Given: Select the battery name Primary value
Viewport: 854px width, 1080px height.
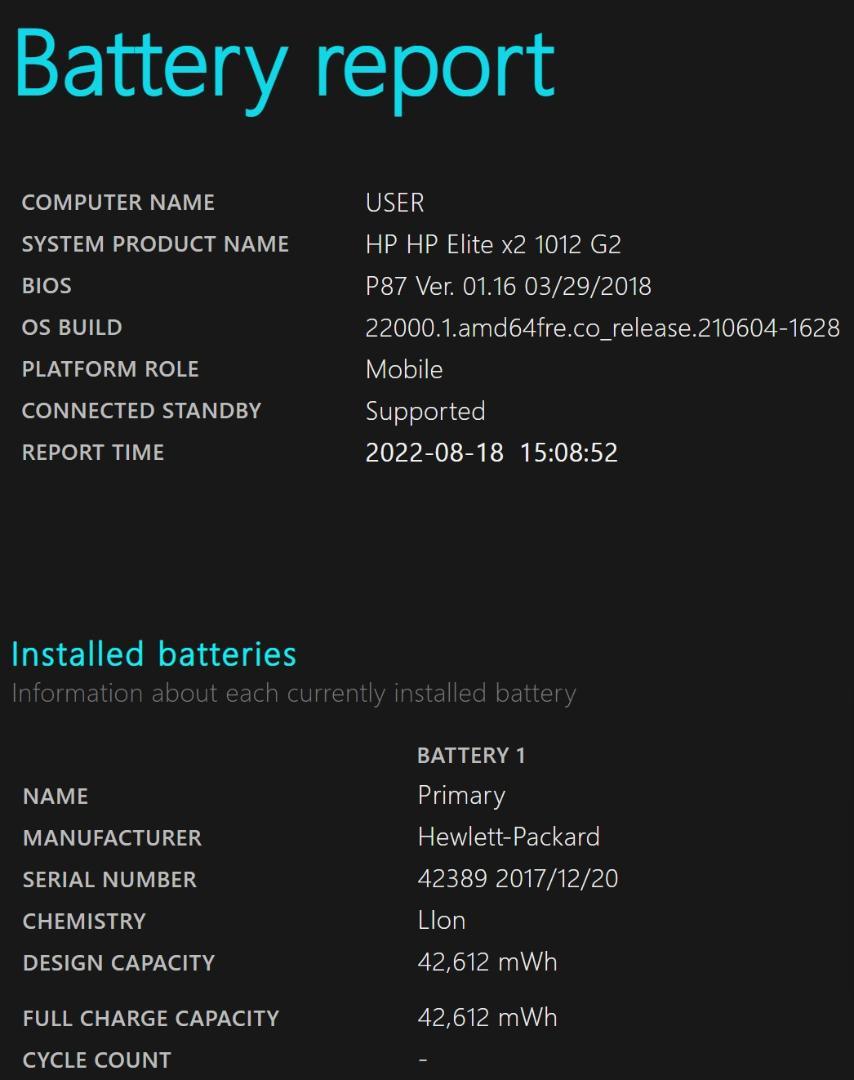Looking at the screenshot, I should point(461,796).
